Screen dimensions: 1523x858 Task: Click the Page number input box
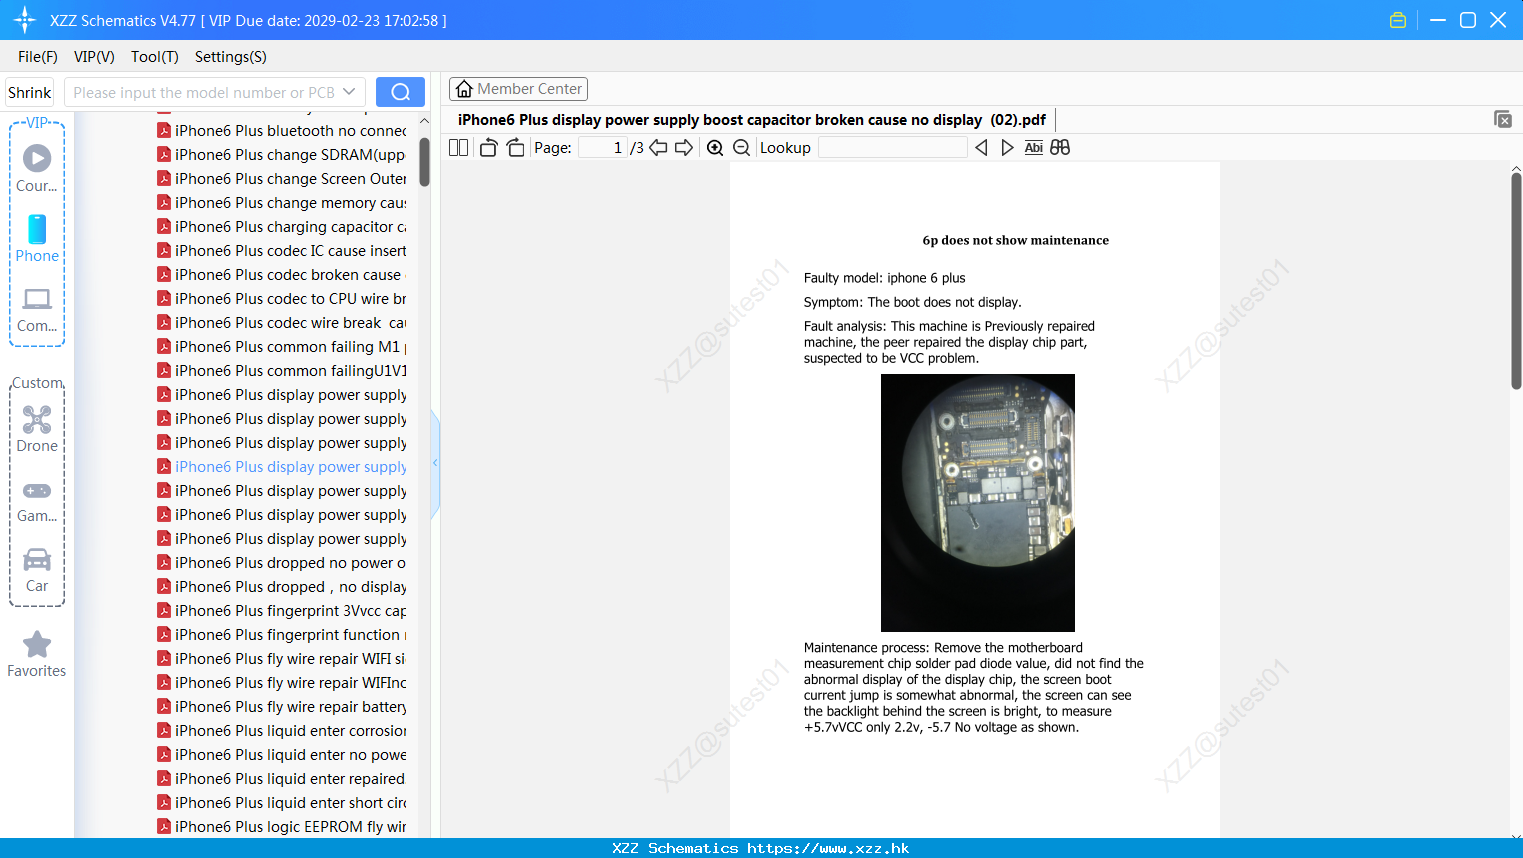[x=603, y=147]
